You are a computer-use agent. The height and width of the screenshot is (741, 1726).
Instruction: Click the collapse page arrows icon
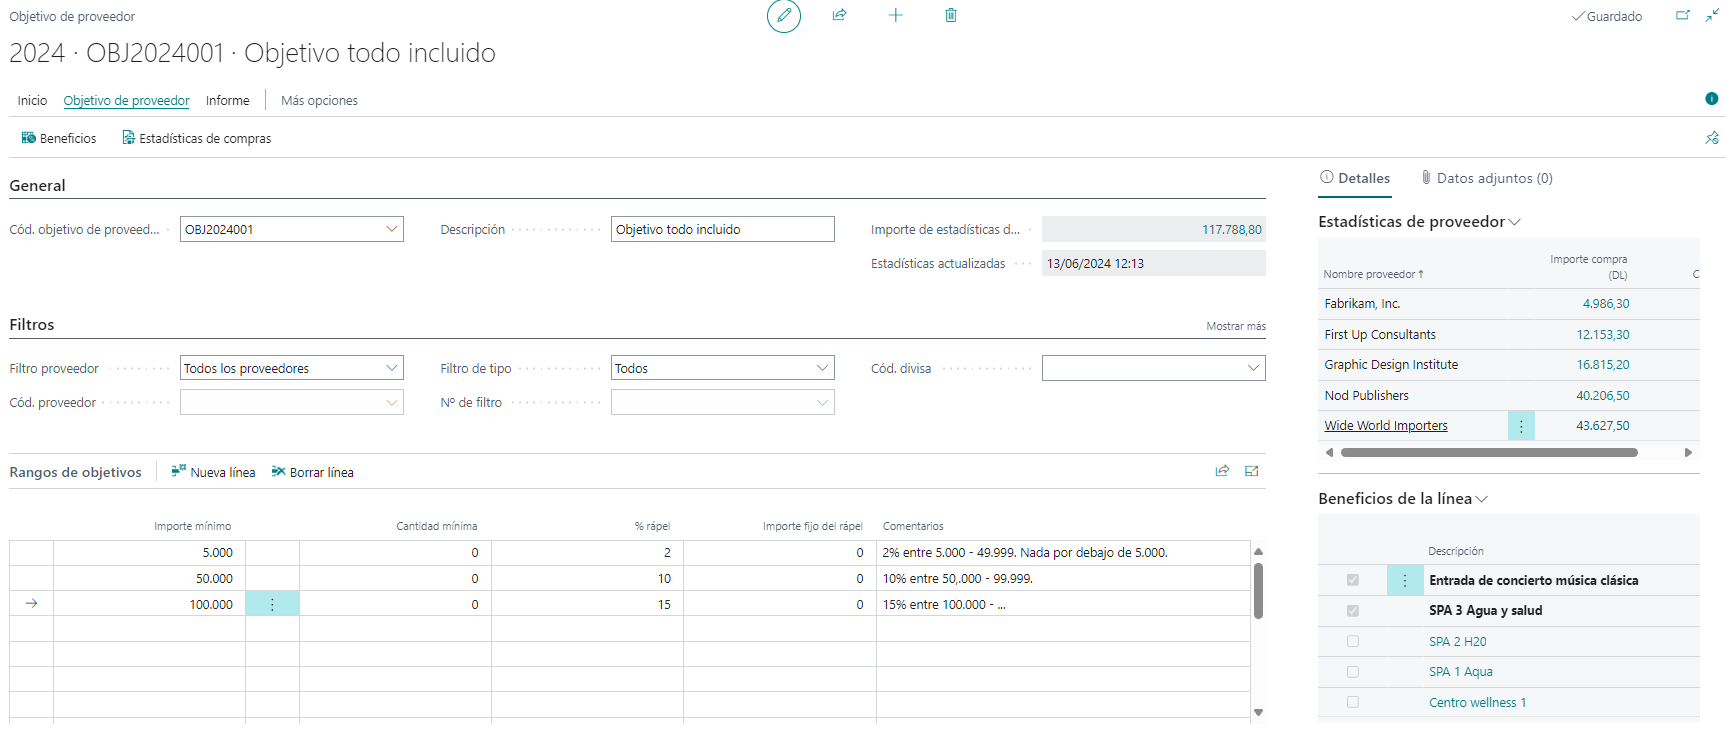1712,15
